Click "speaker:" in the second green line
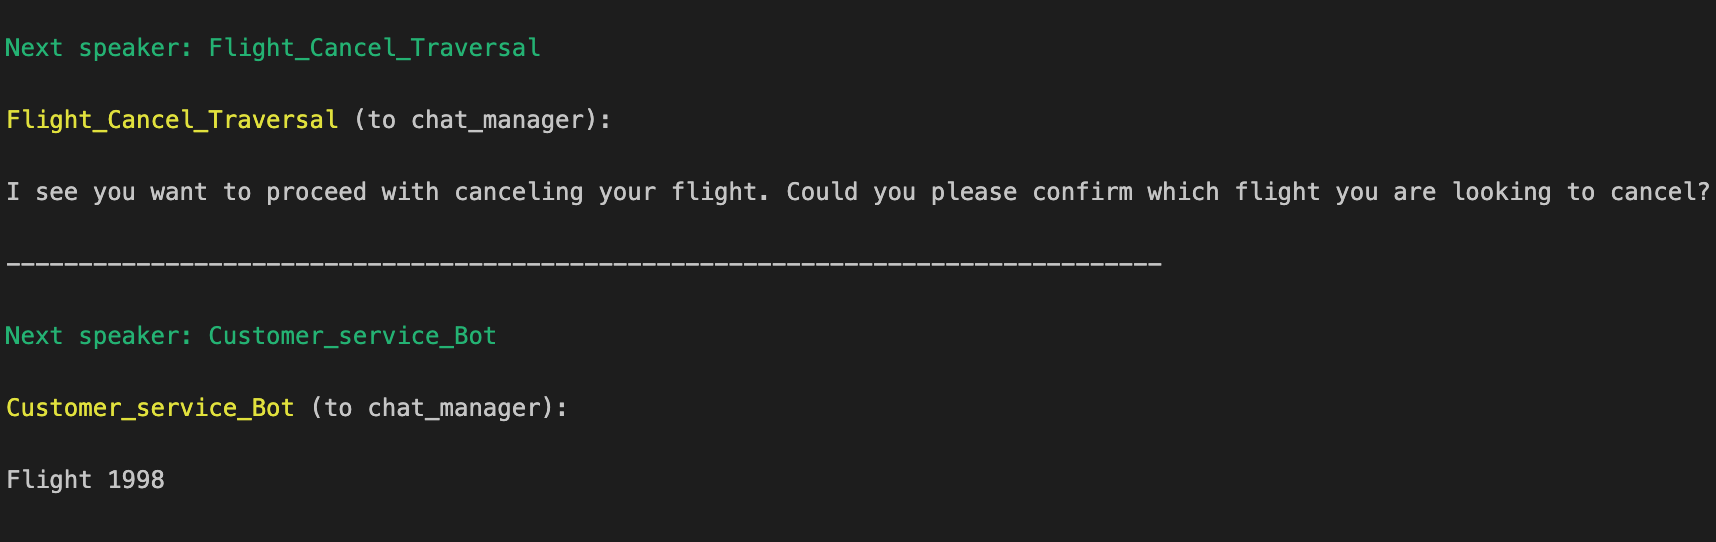 pos(135,336)
